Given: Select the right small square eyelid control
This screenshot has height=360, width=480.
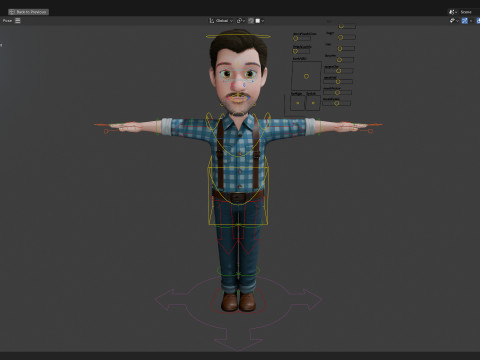Looking at the screenshot, I should point(313,103).
